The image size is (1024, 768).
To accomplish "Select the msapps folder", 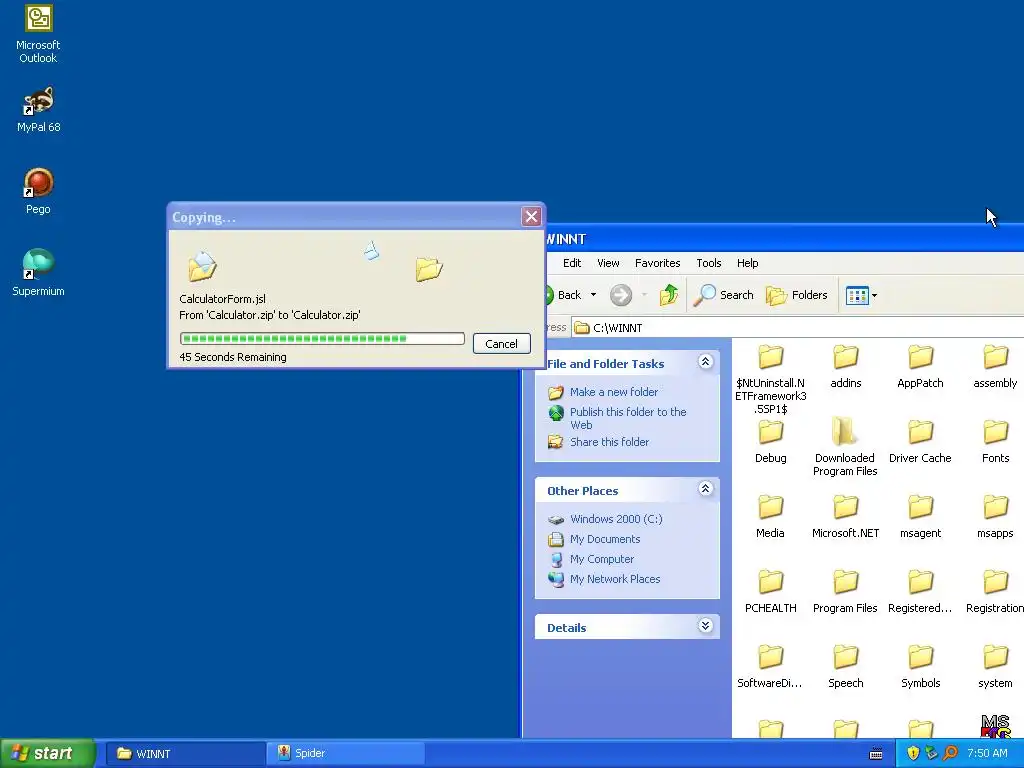I will pyautogui.click(x=995, y=517).
